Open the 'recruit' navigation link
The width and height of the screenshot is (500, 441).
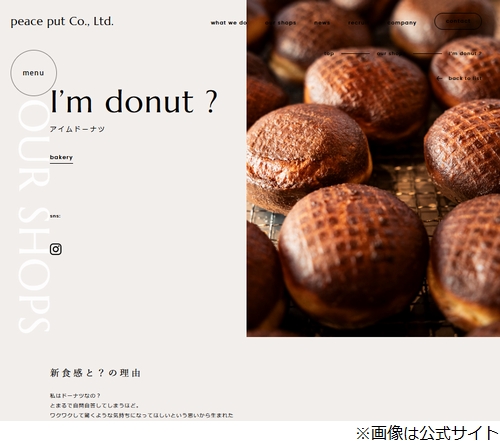[359, 23]
